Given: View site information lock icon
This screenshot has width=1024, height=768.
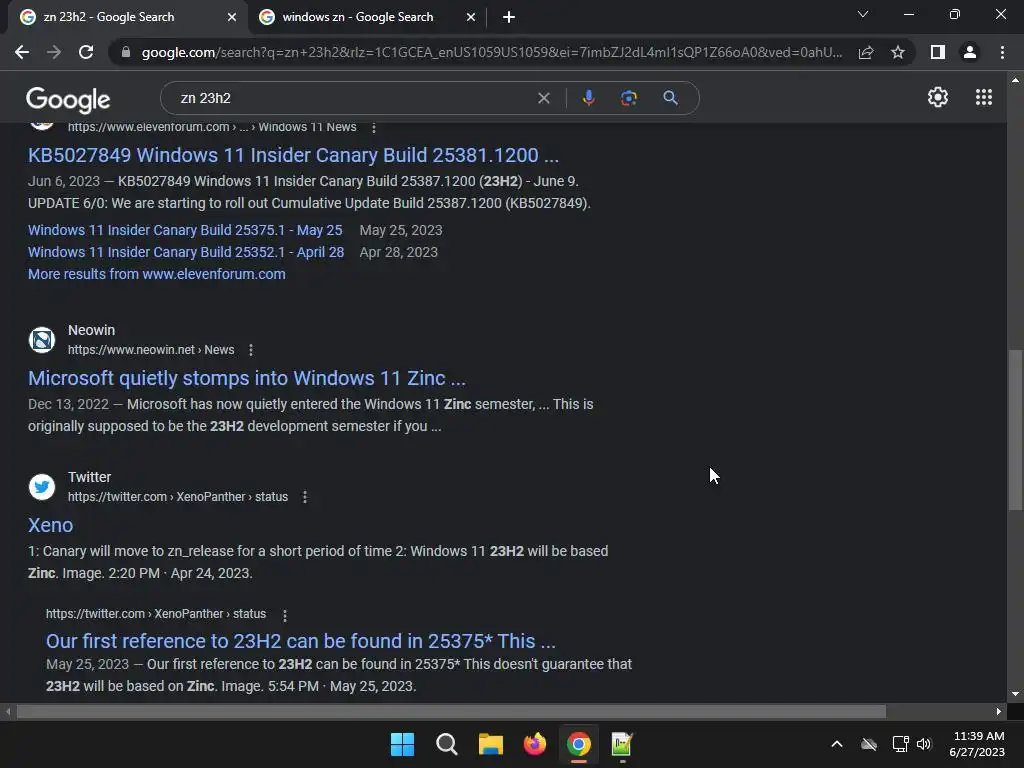Looking at the screenshot, I should [126, 52].
